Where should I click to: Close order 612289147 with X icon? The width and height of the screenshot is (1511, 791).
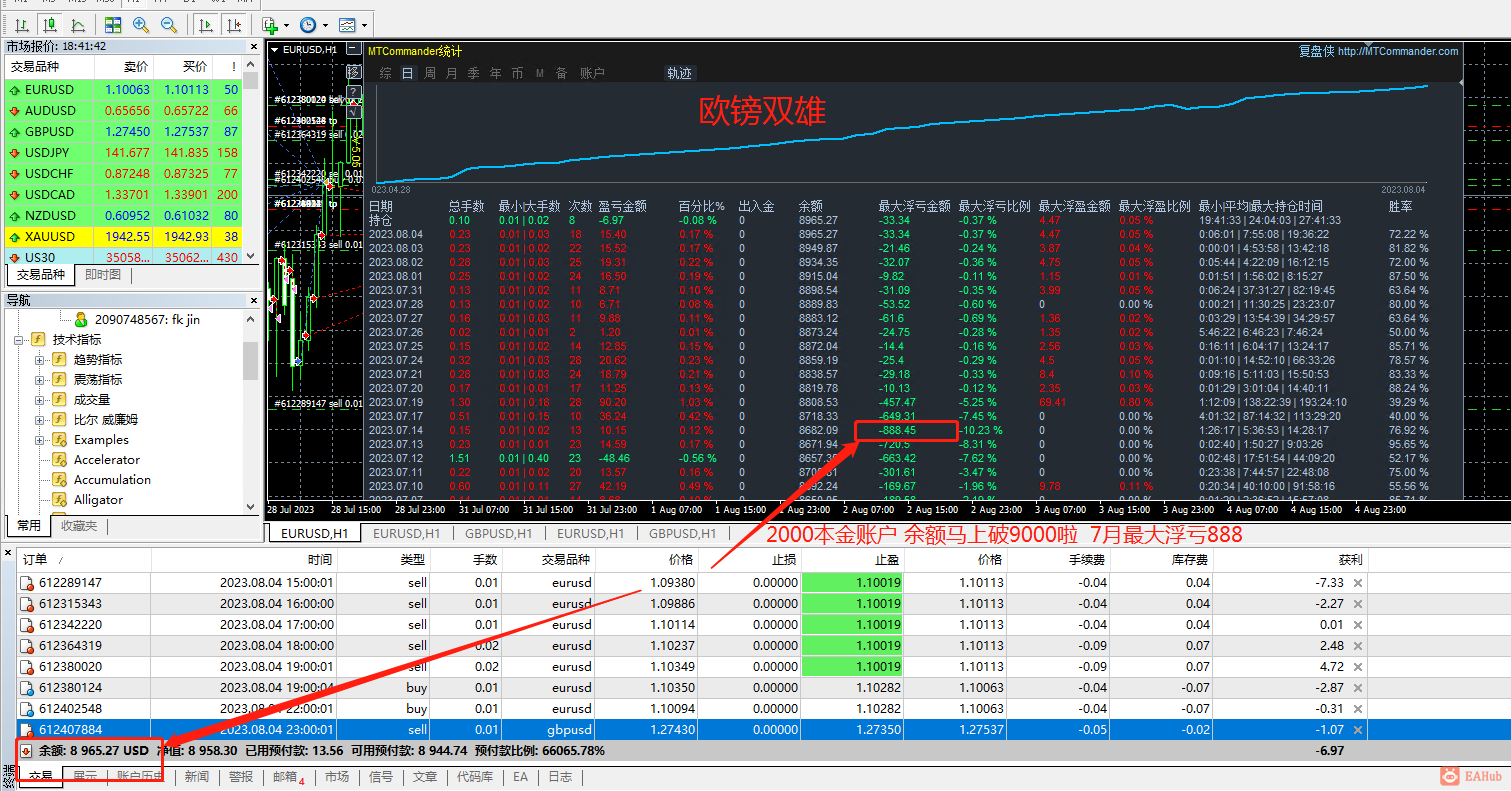point(1357,583)
